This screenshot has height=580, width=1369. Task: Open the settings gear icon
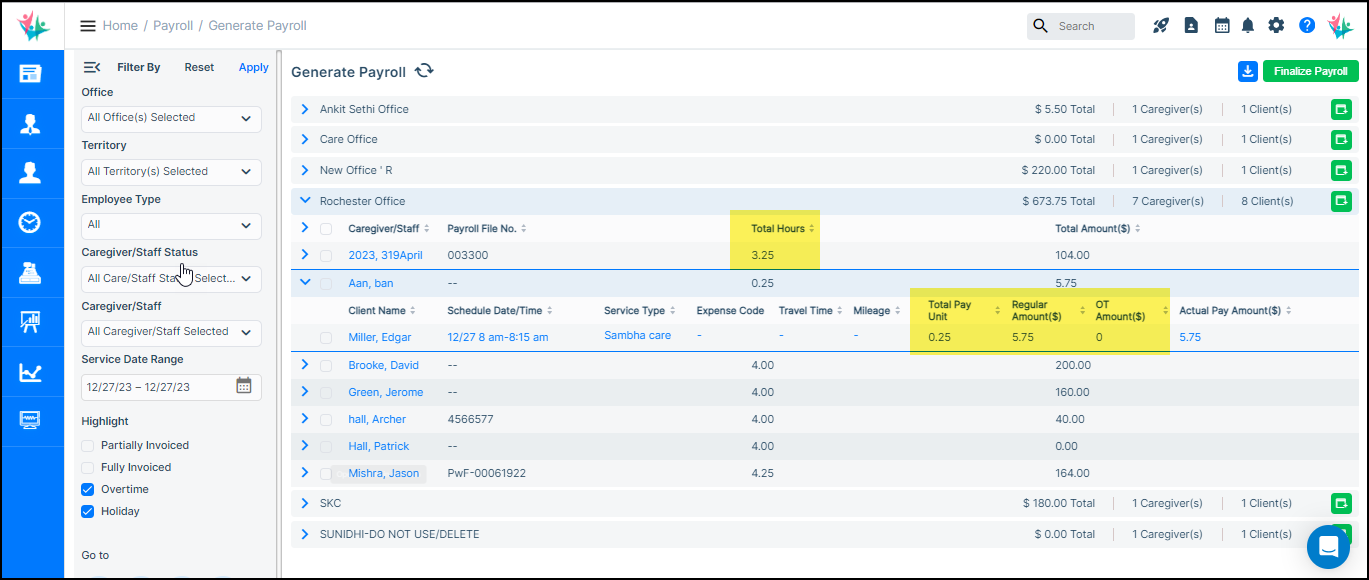click(x=1276, y=25)
